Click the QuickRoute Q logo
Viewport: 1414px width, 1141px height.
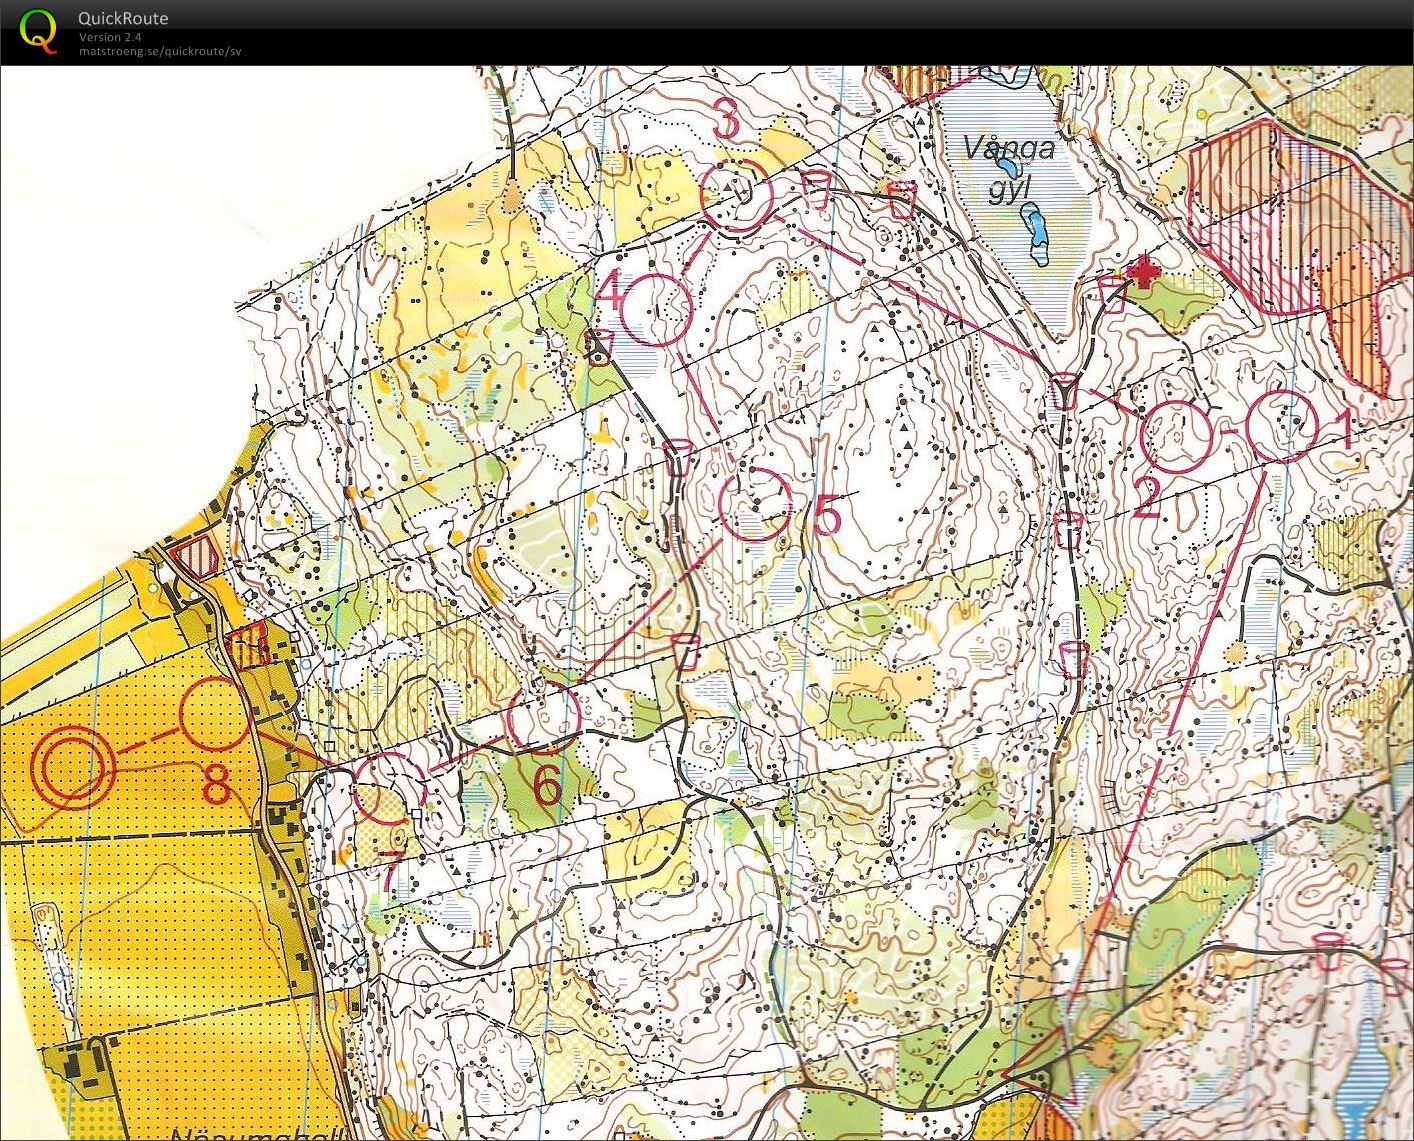pyautogui.click(x=38, y=30)
